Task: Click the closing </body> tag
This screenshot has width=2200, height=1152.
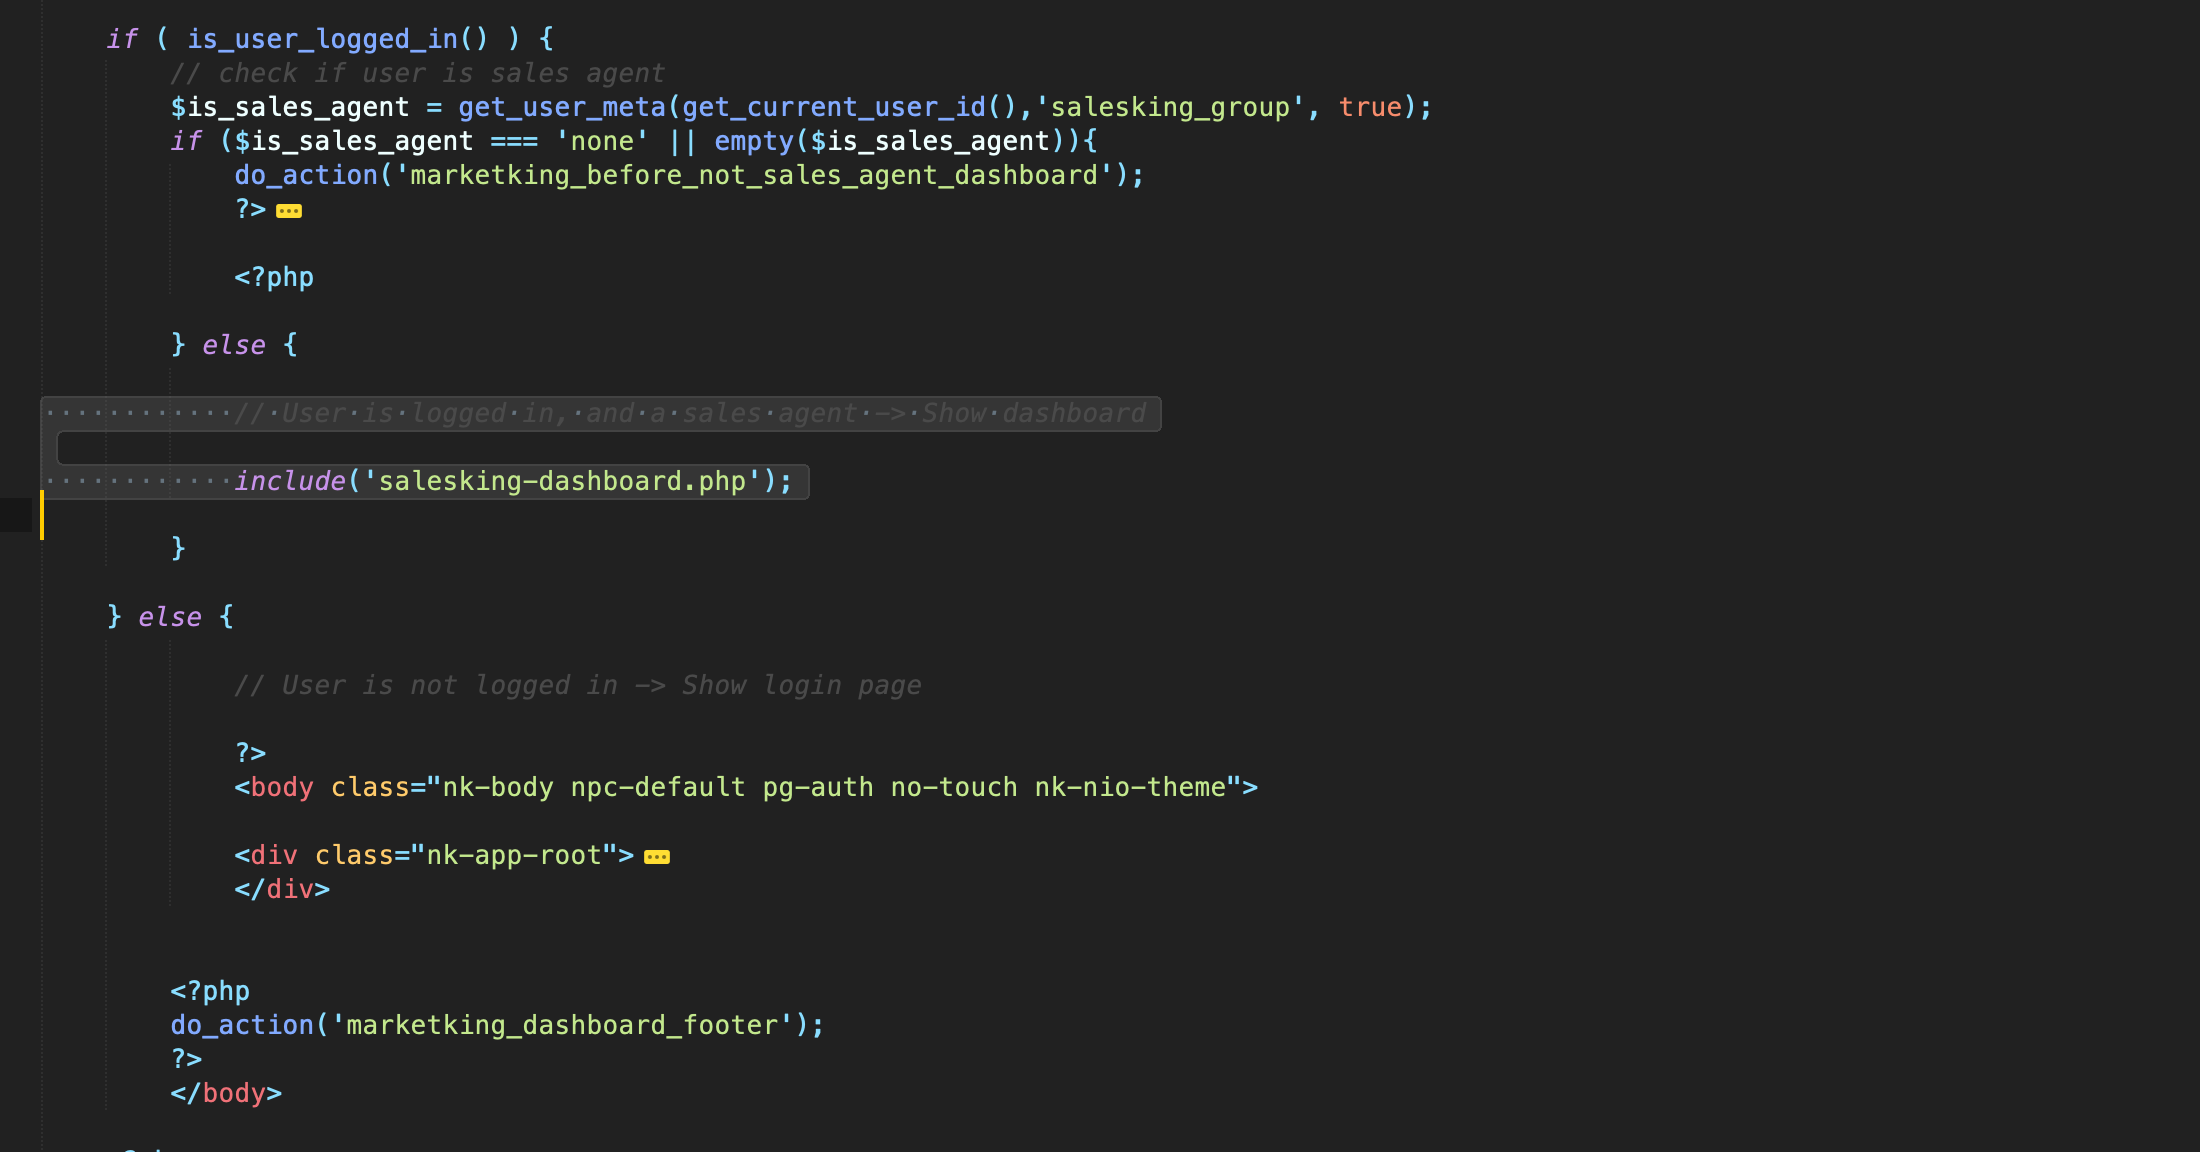Action: pyautogui.click(x=226, y=1093)
